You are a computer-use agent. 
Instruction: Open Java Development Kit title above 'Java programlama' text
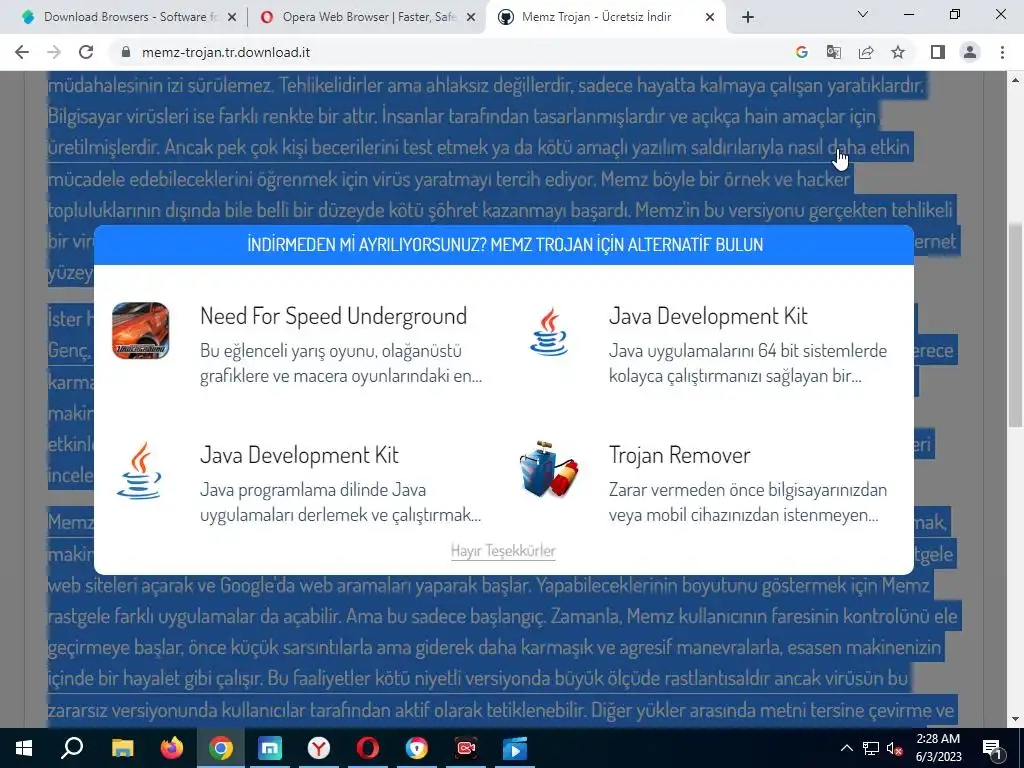tap(299, 455)
